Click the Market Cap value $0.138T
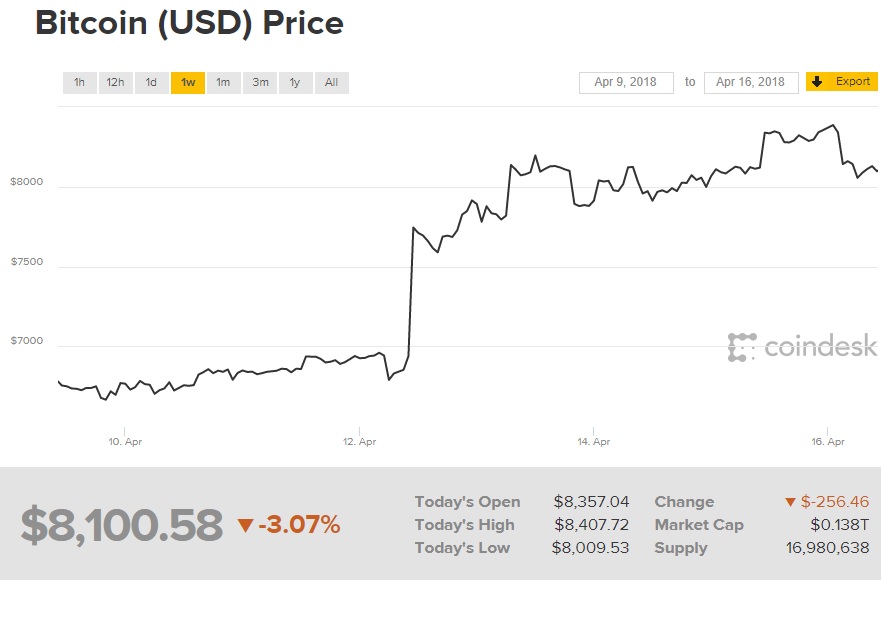881x620 pixels. point(840,525)
